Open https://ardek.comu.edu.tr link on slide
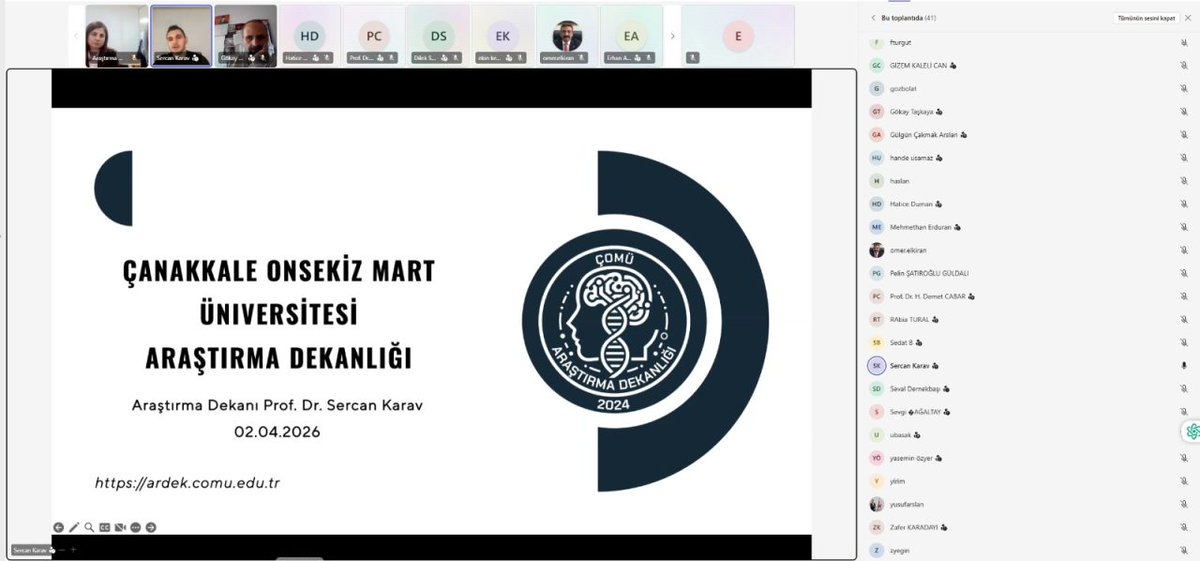 [187, 483]
